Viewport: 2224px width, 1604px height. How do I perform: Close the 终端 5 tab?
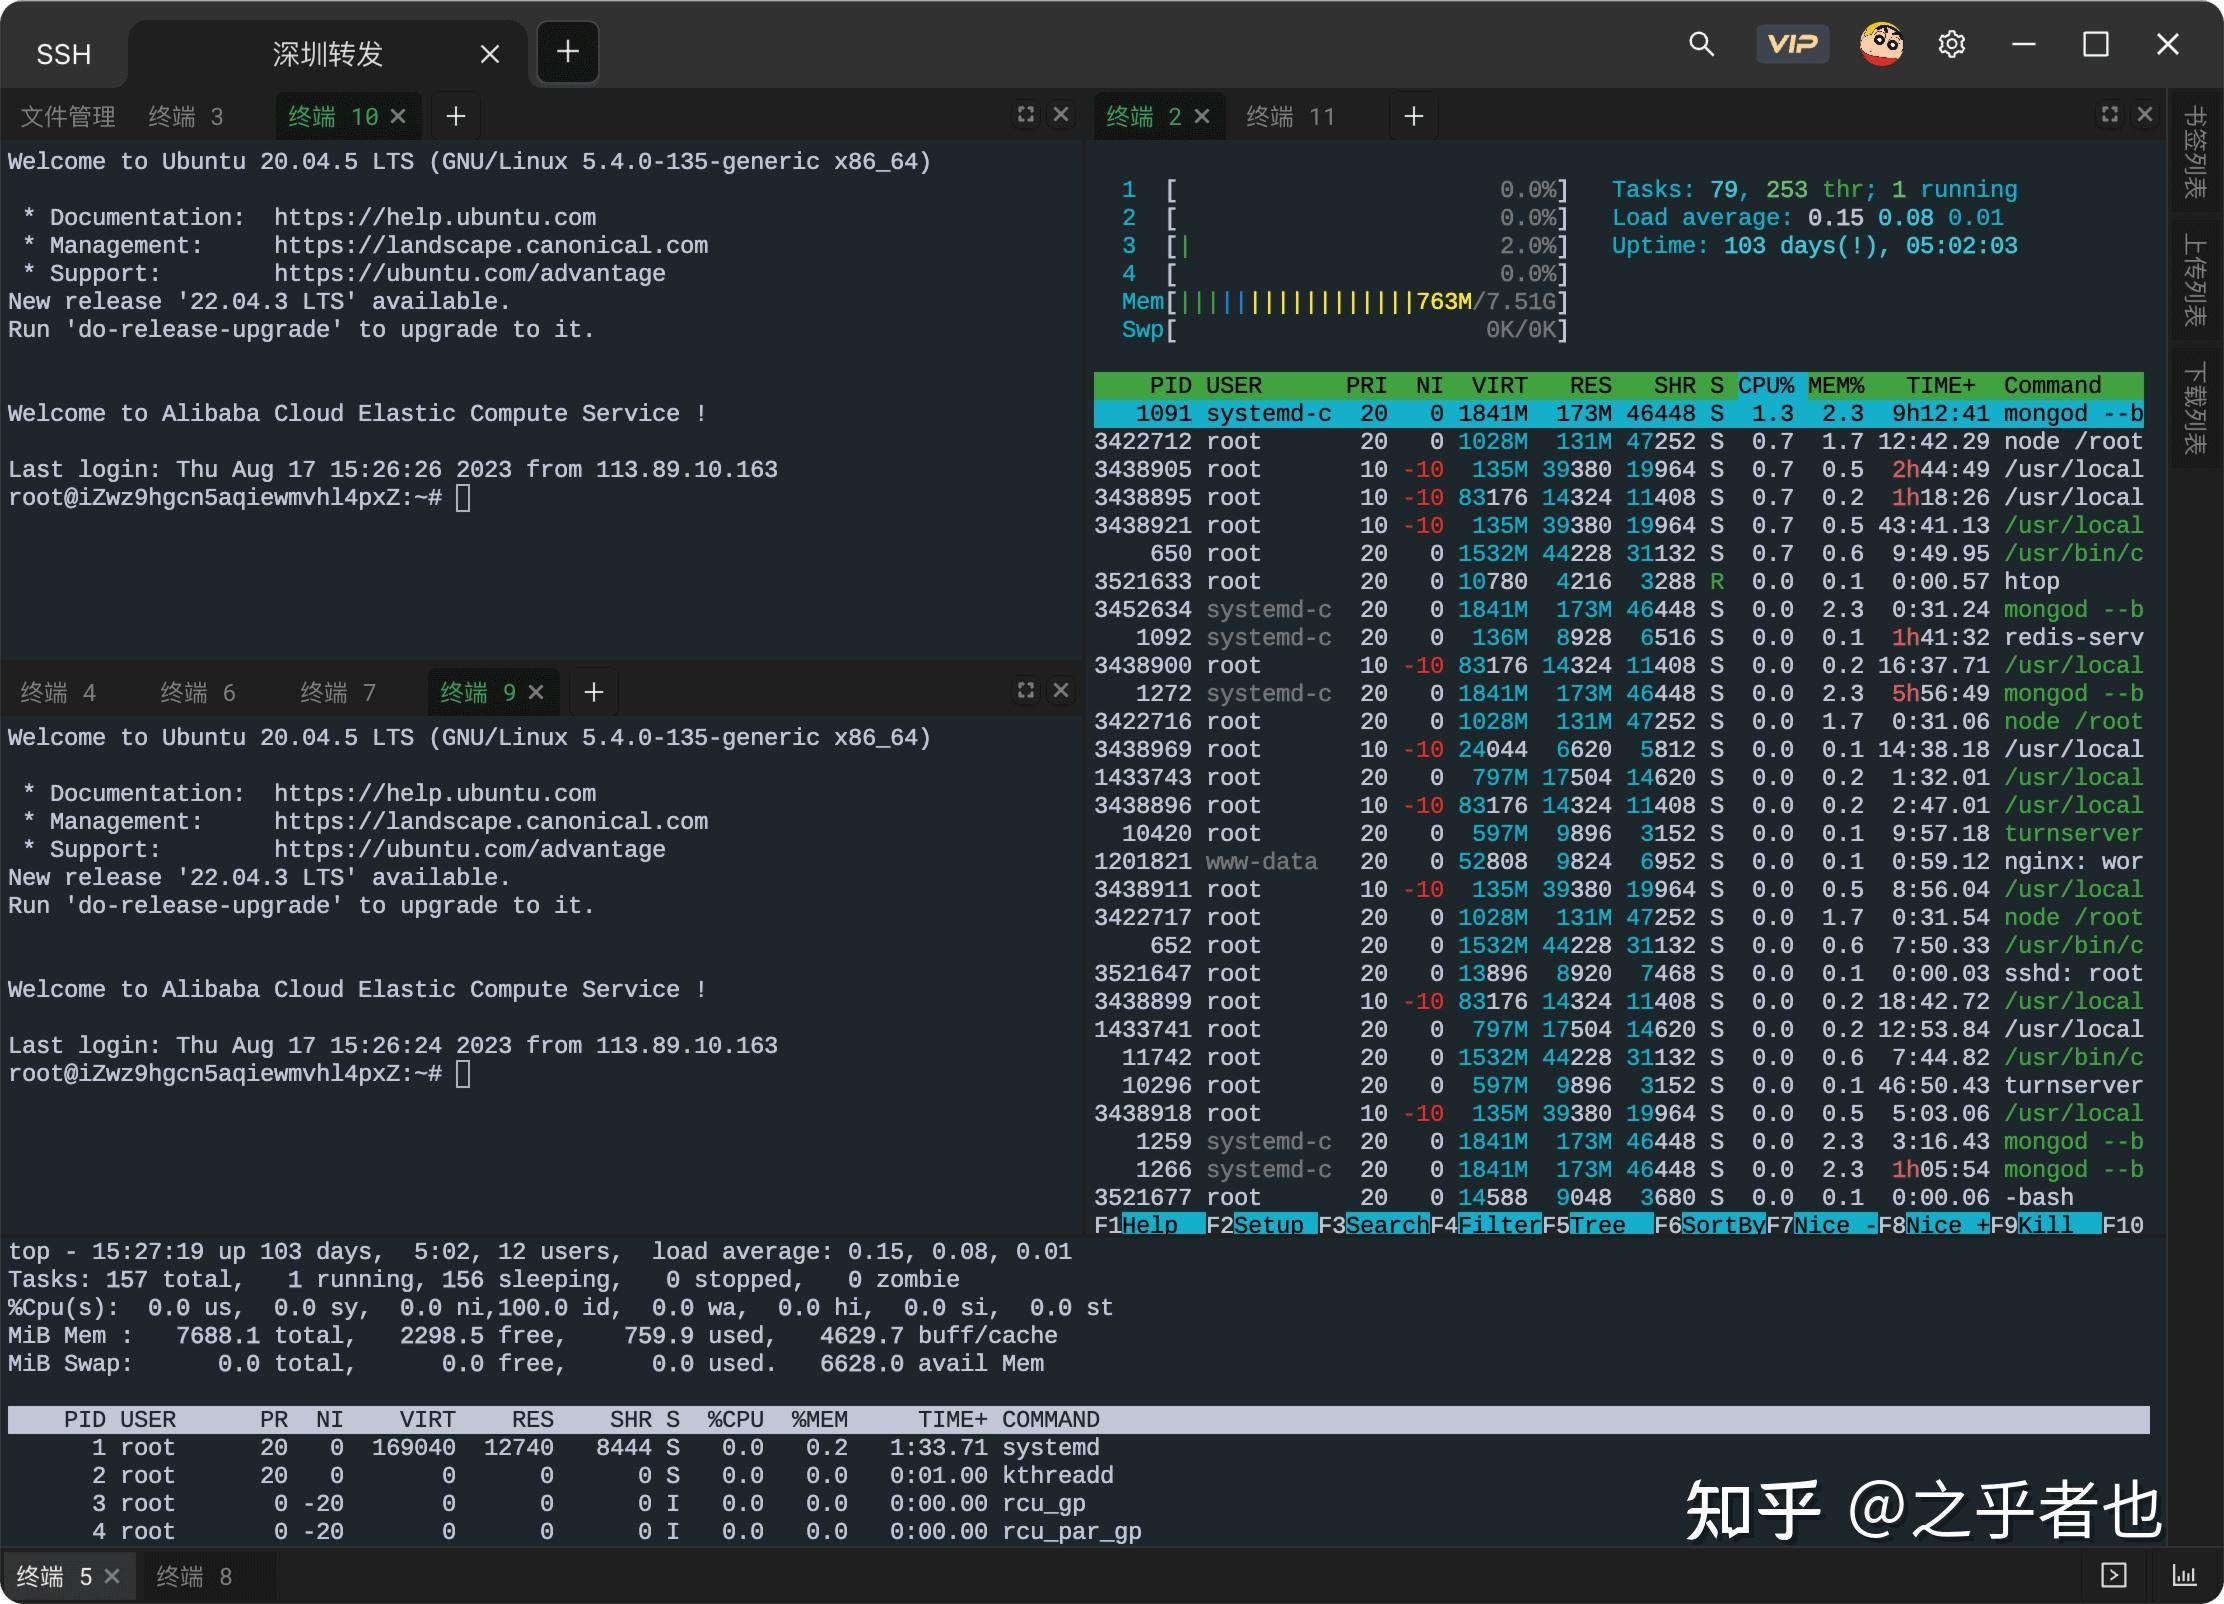tap(112, 1576)
